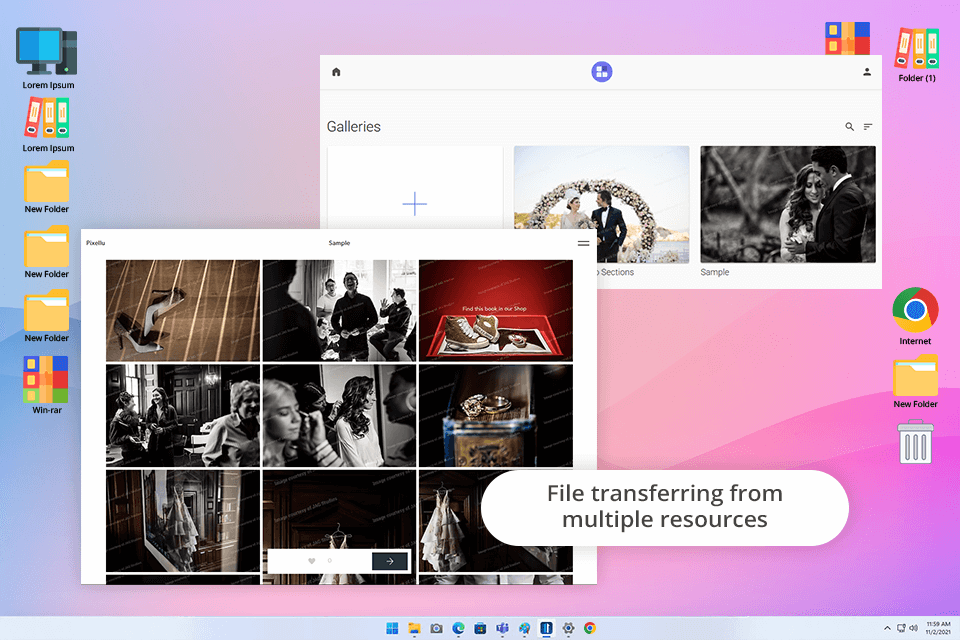Open the Win-rar desktop icon

click(x=47, y=385)
